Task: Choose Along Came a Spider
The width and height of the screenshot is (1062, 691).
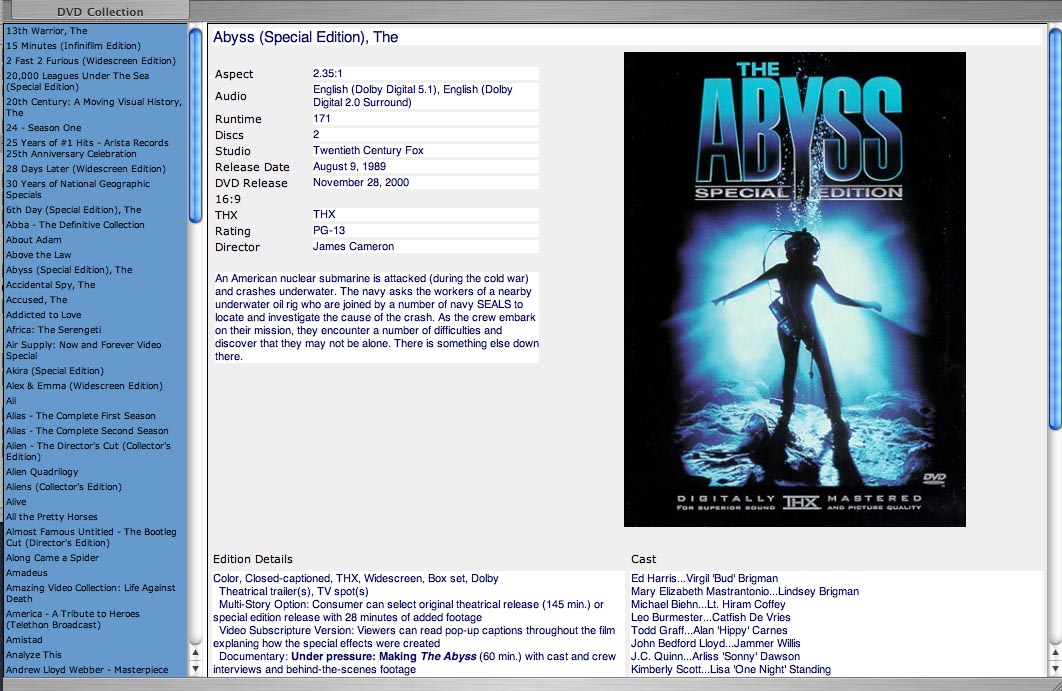Action: (x=53, y=558)
